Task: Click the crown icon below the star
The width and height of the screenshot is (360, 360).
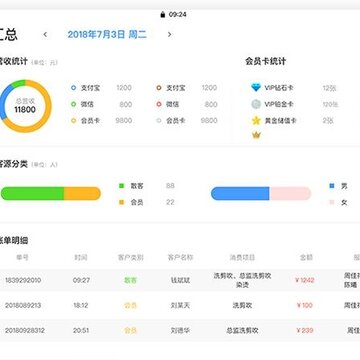Action: pos(256,135)
